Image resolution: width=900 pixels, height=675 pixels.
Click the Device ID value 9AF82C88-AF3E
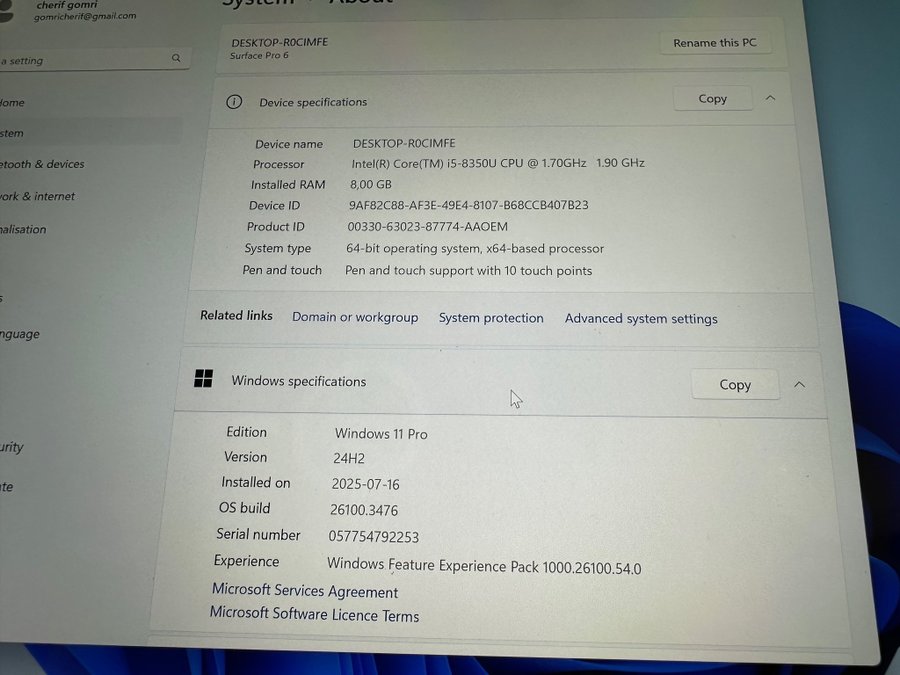[x=468, y=205]
